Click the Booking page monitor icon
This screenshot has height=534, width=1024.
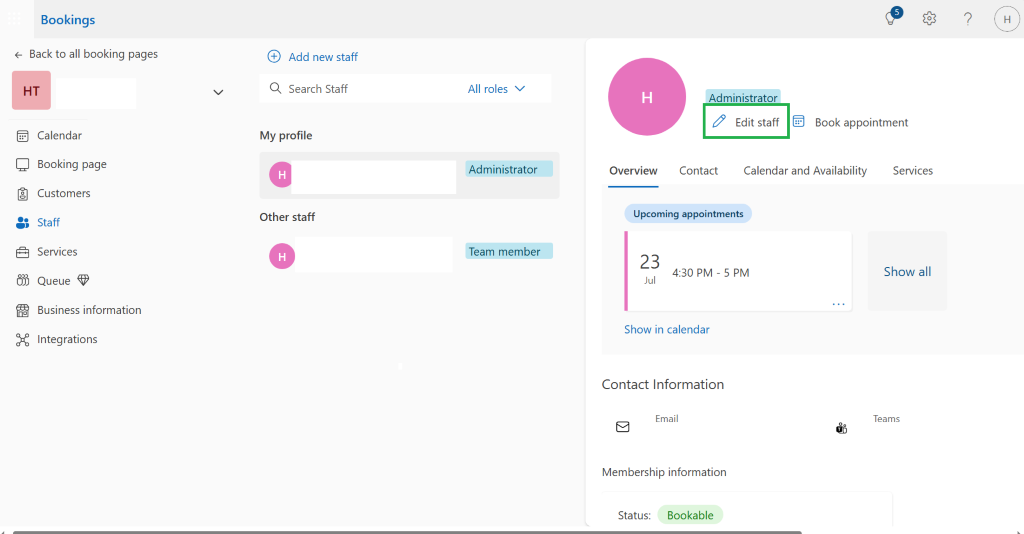[x=22, y=165]
